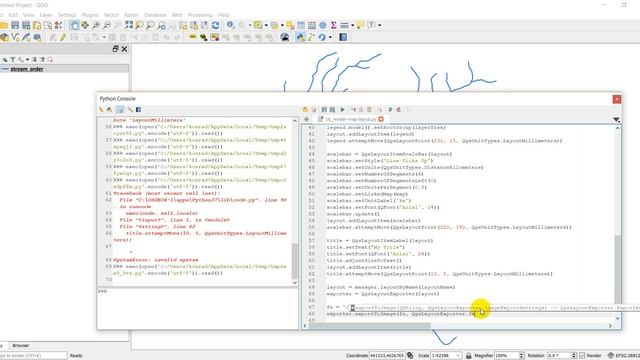Activate the Zoom In magnifier tool
The width and height of the screenshot is (640, 360).
coord(96,25)
